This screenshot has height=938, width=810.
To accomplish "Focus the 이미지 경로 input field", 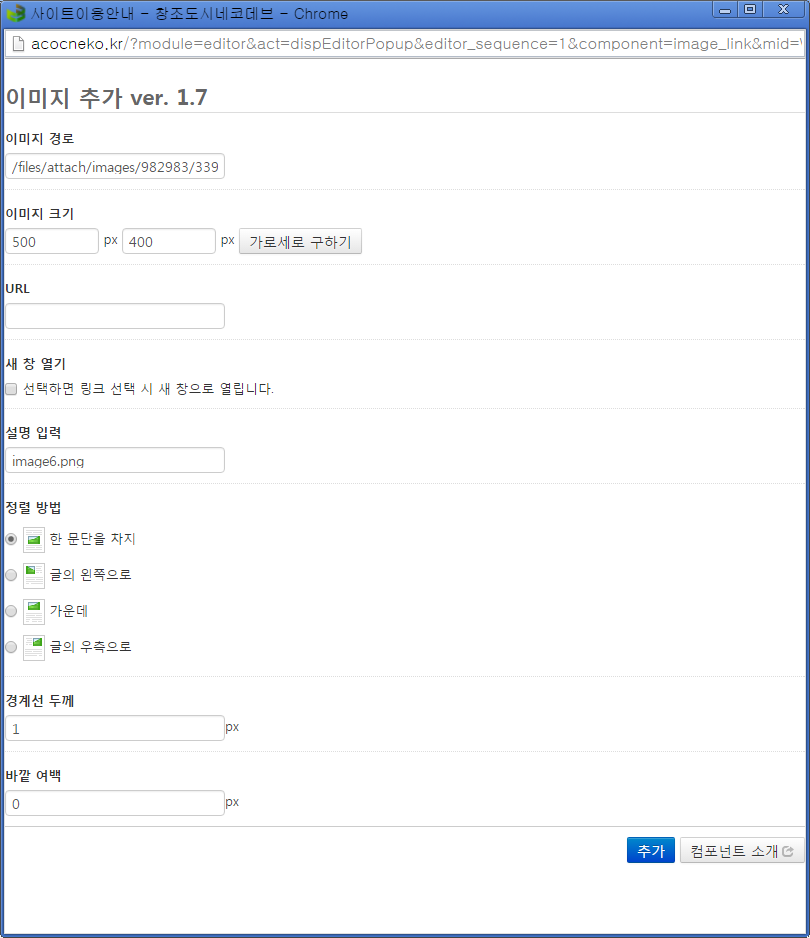I will coord(115,166).
